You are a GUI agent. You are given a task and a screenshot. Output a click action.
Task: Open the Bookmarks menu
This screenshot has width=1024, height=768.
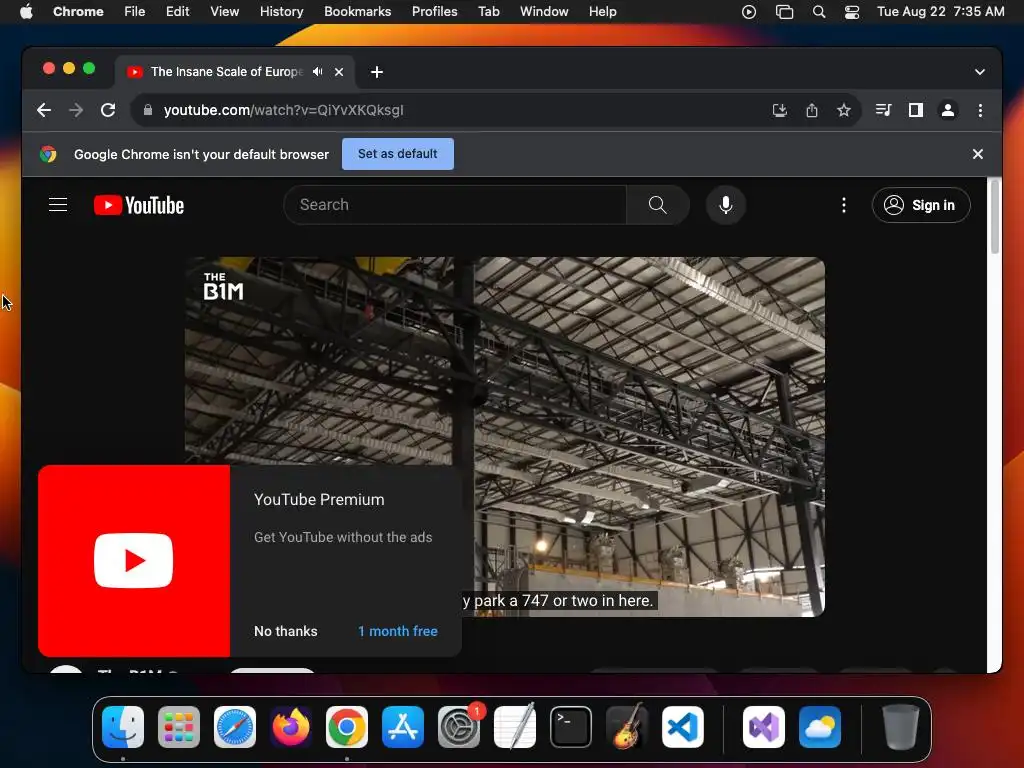358,12
